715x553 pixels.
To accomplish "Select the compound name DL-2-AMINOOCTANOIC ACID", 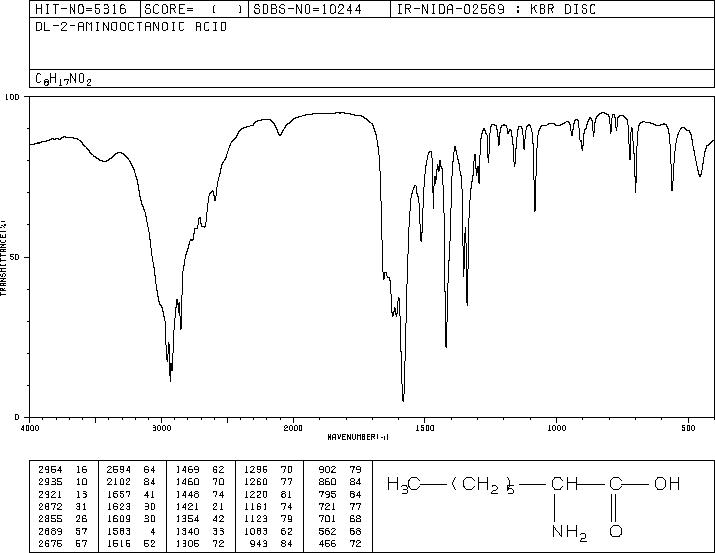I will (x=131, y=27).
